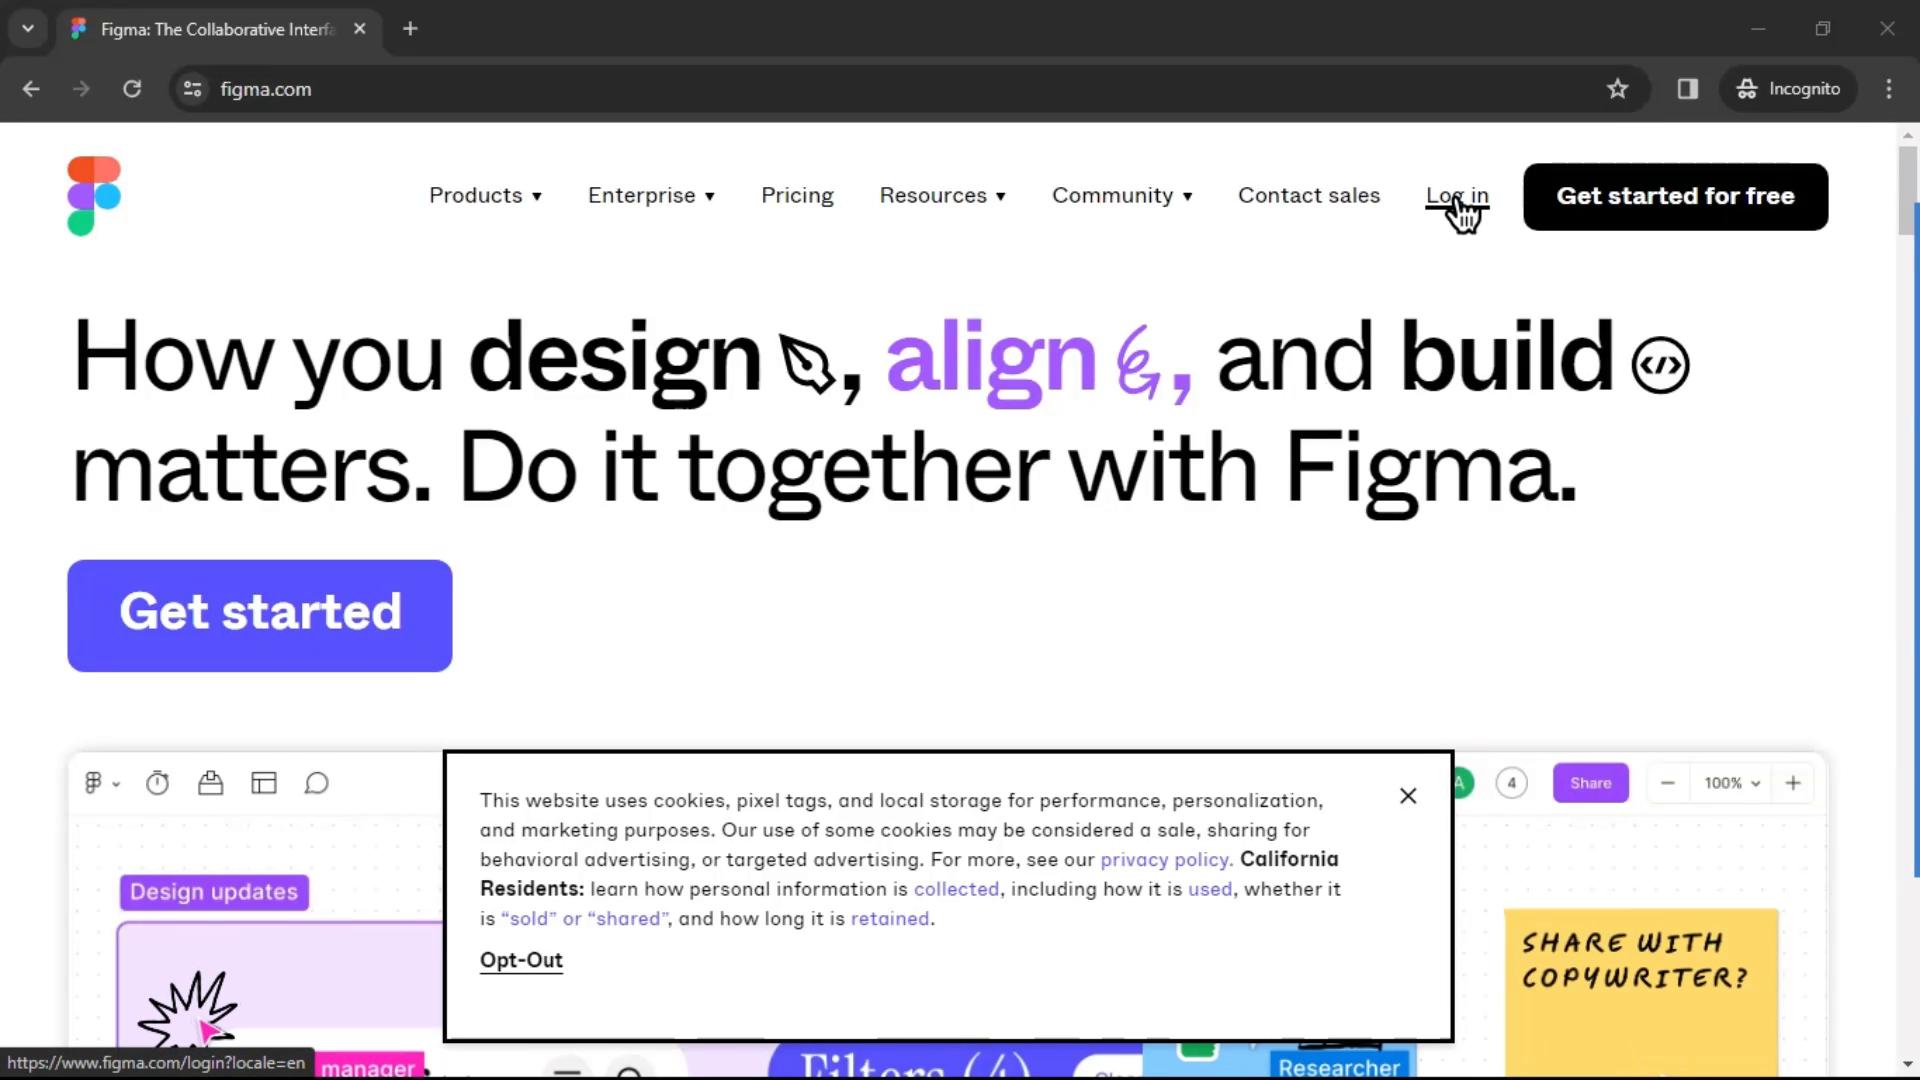Click the share button in design panel
Image resolution: width=1920 pixels, height=1080 pixels.
click(x=1590, y=782)
